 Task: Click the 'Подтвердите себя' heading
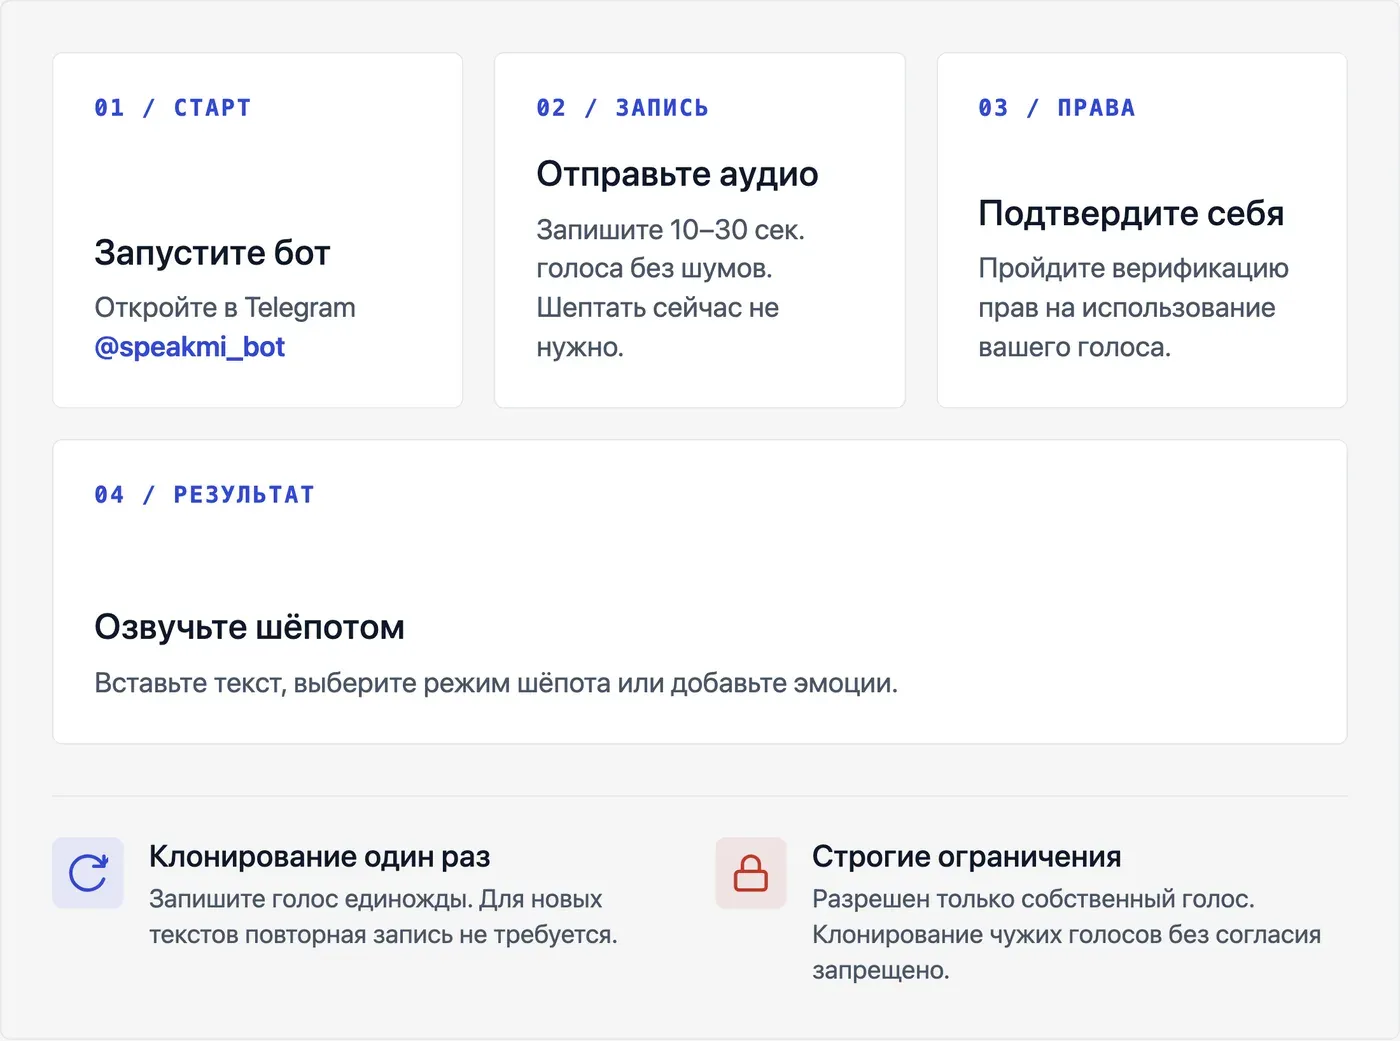pos(1131,213)
